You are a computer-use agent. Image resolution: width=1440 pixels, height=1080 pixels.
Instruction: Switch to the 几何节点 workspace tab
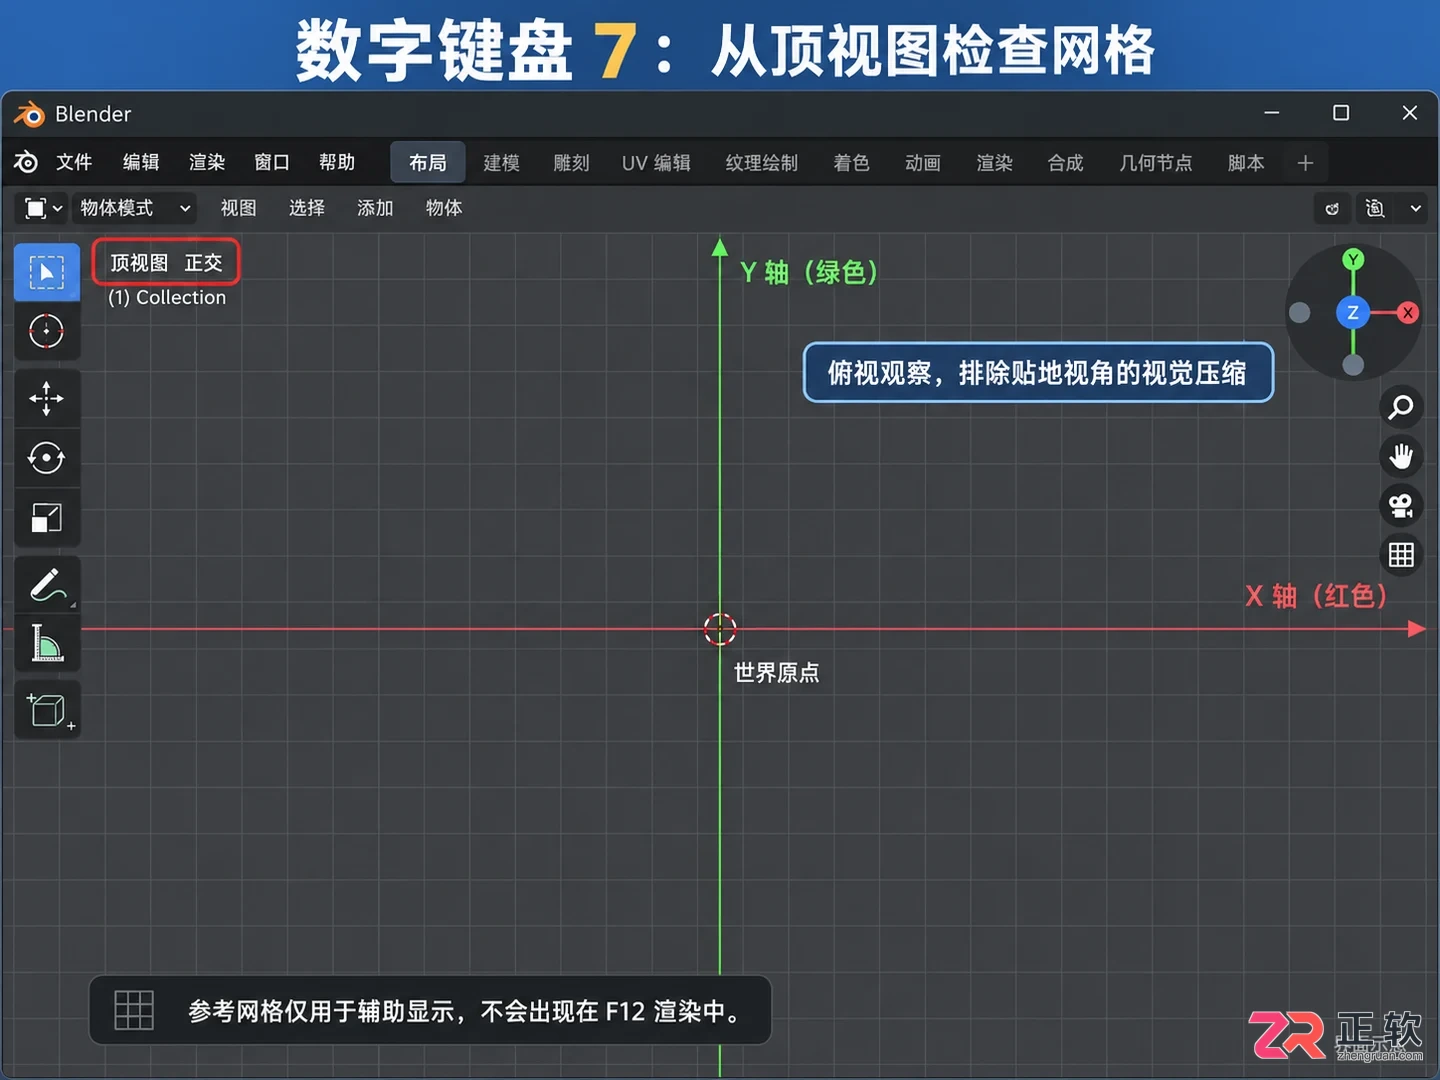point(1155,163)
